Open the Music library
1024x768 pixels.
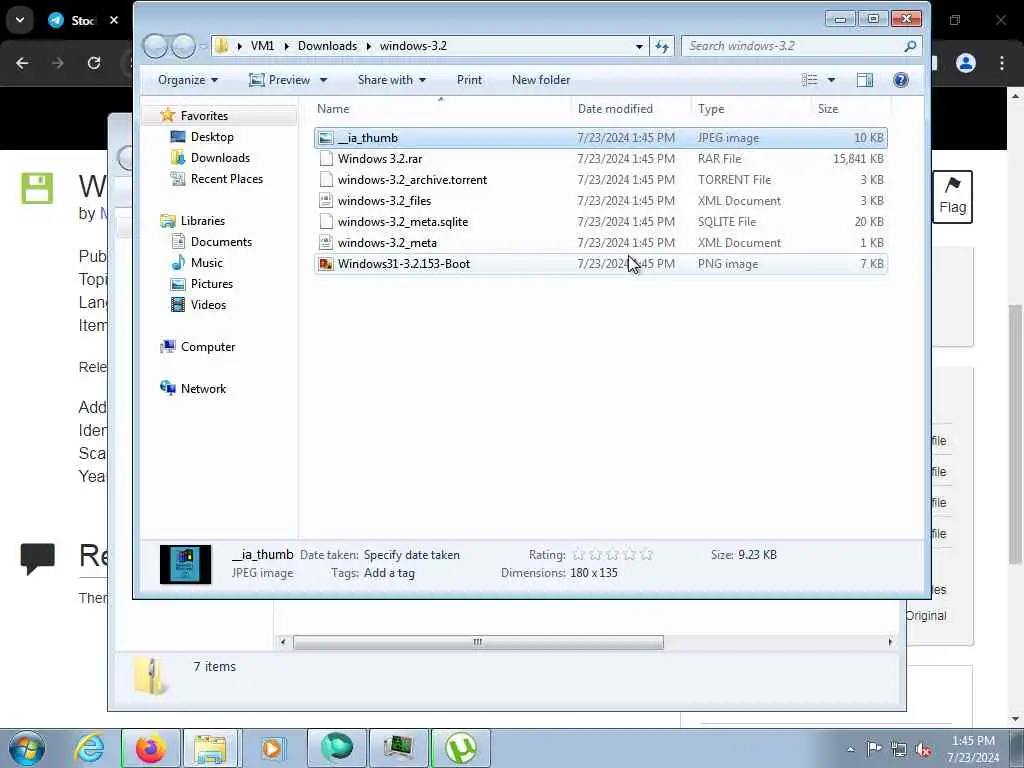click(x=206, y=263)
